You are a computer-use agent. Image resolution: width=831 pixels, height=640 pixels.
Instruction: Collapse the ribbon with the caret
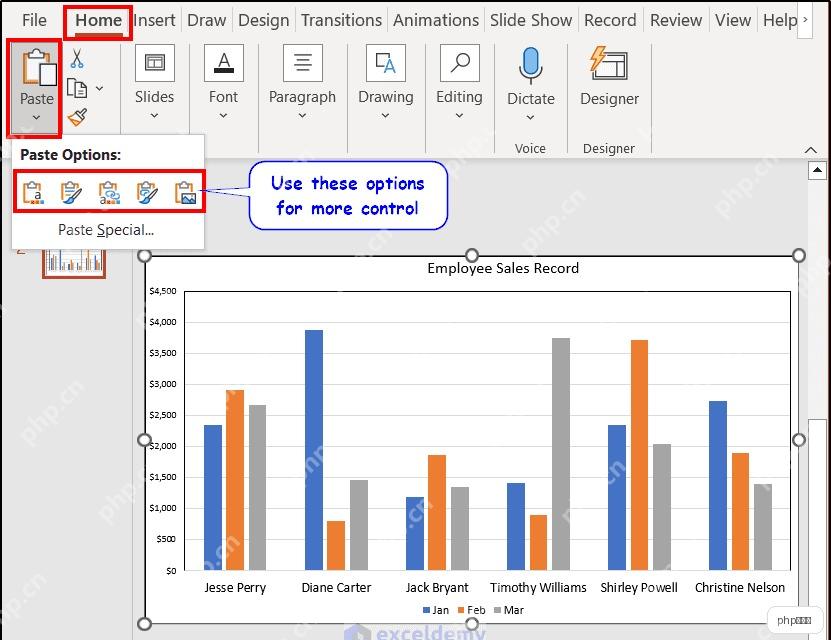(810, 150)
